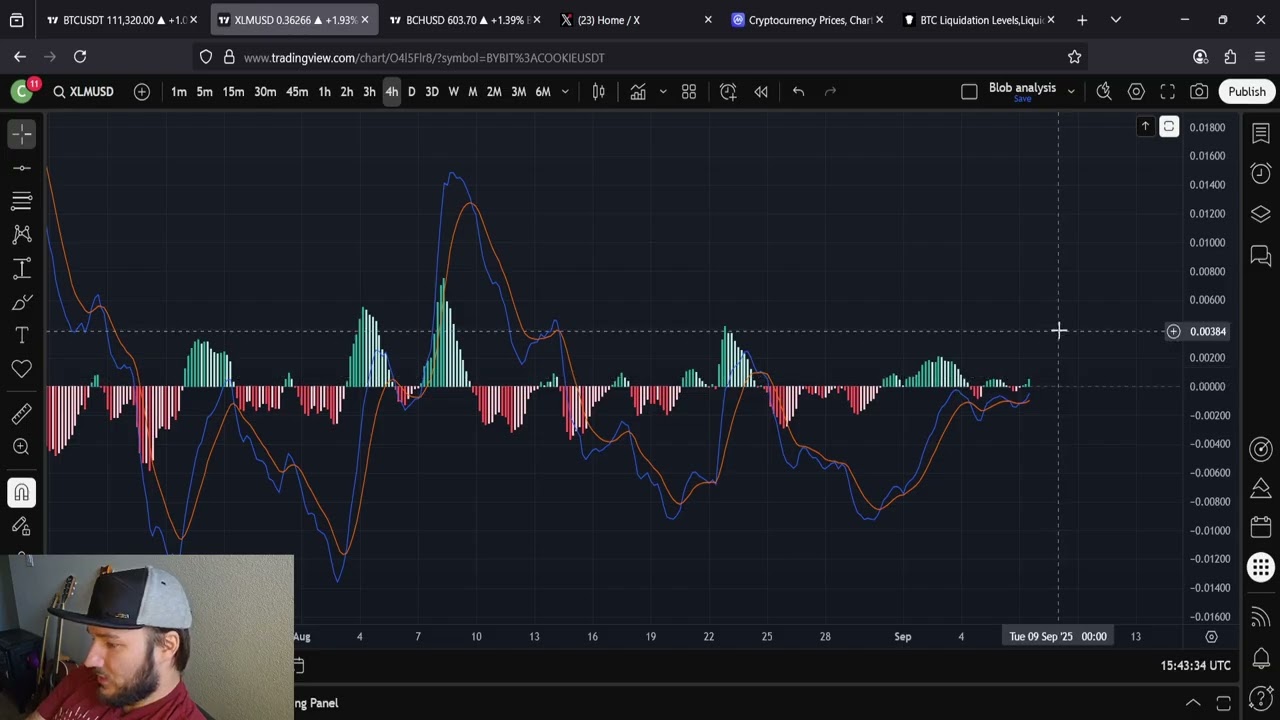This screenshot has width=1280, height=720.
Task: Open the alerts clock panel
Action: [x=1261, y=174]
